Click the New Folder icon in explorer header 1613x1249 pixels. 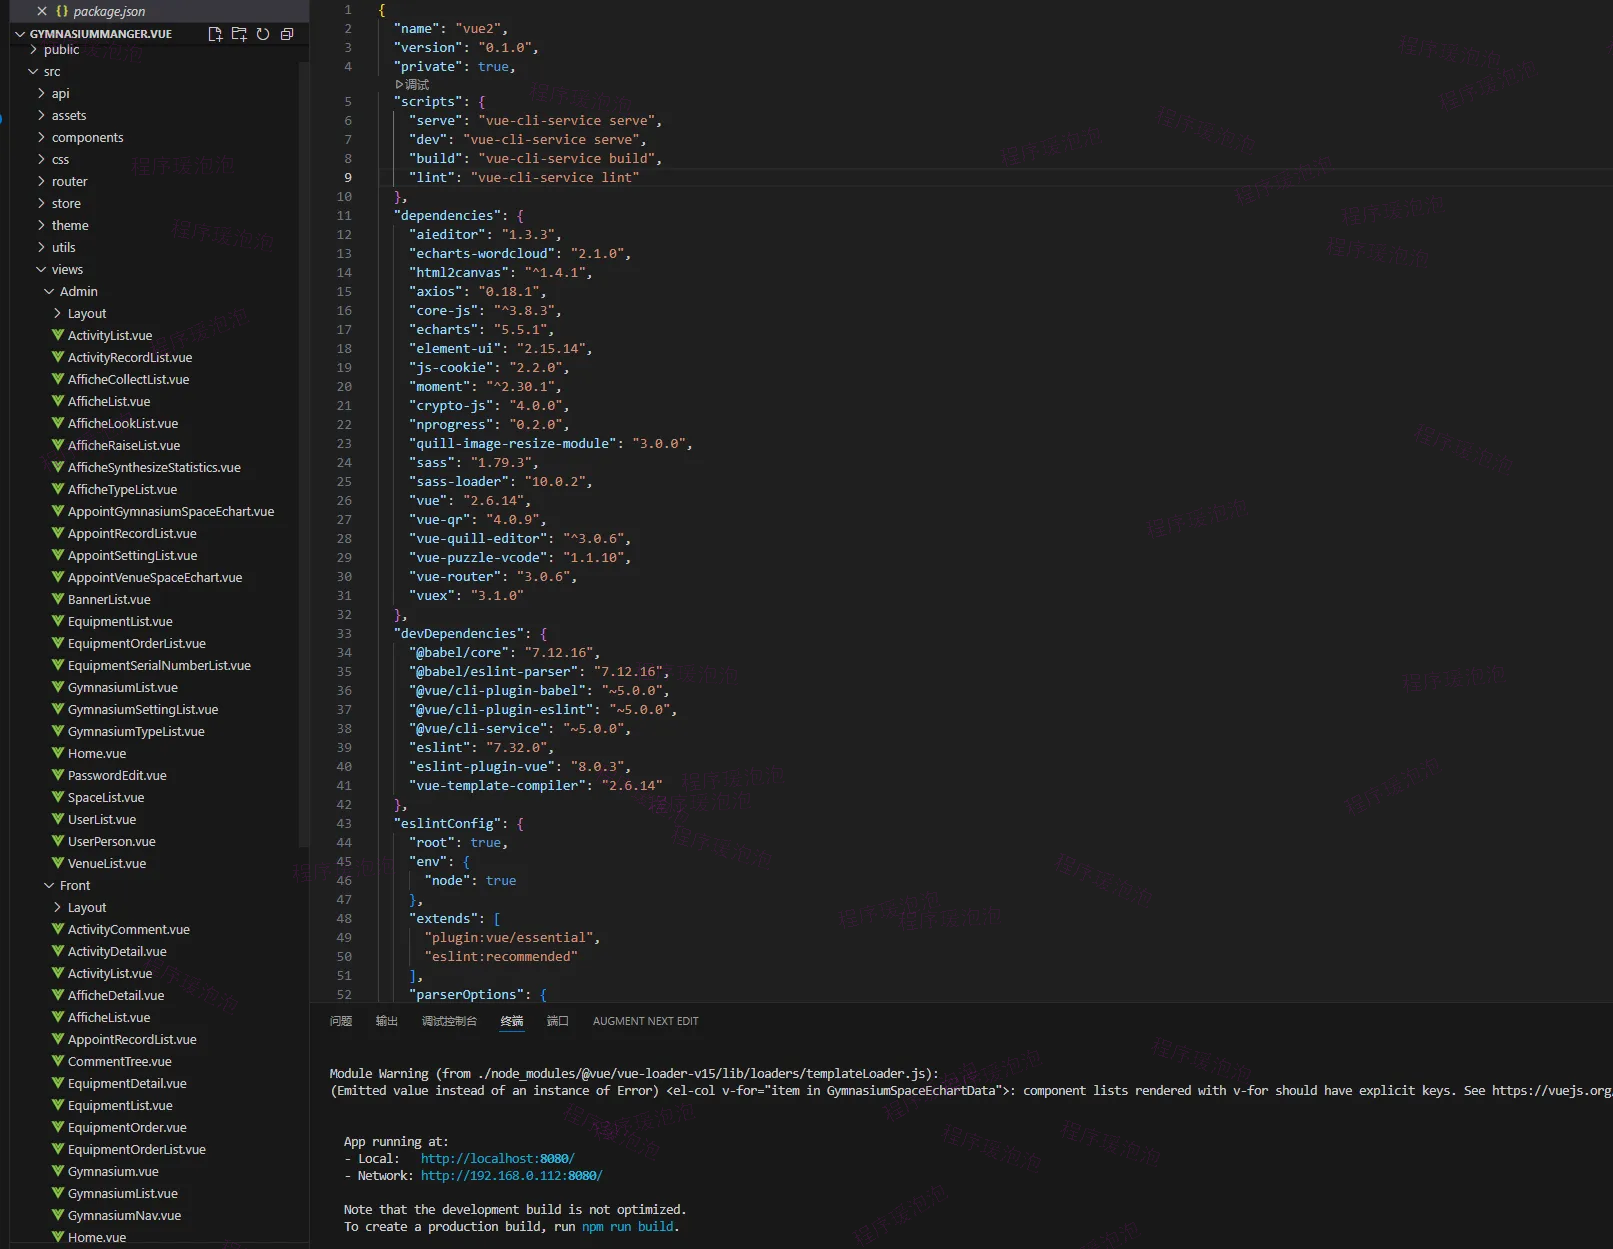click(239, 34)
